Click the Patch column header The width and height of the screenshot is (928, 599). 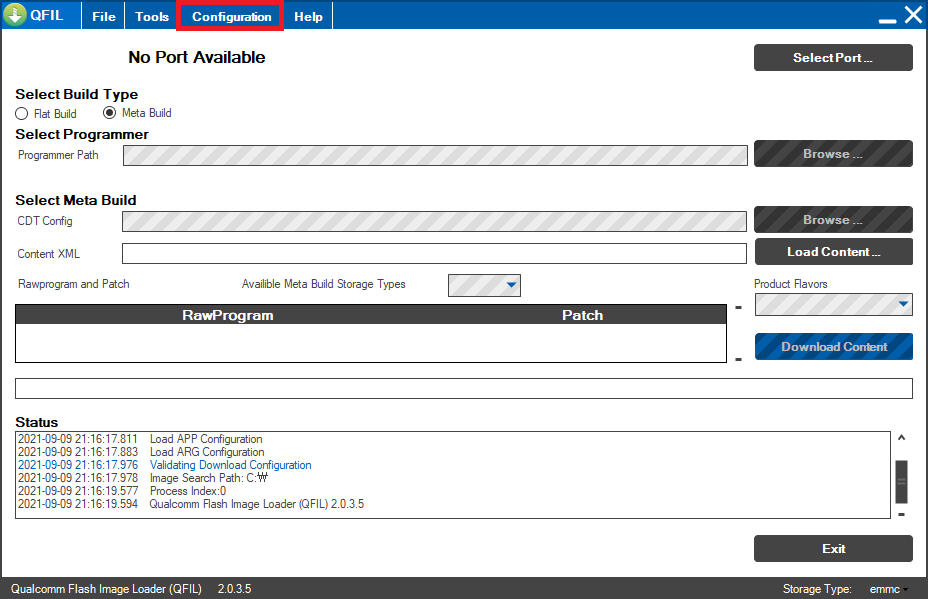click(x=582, y=315)
